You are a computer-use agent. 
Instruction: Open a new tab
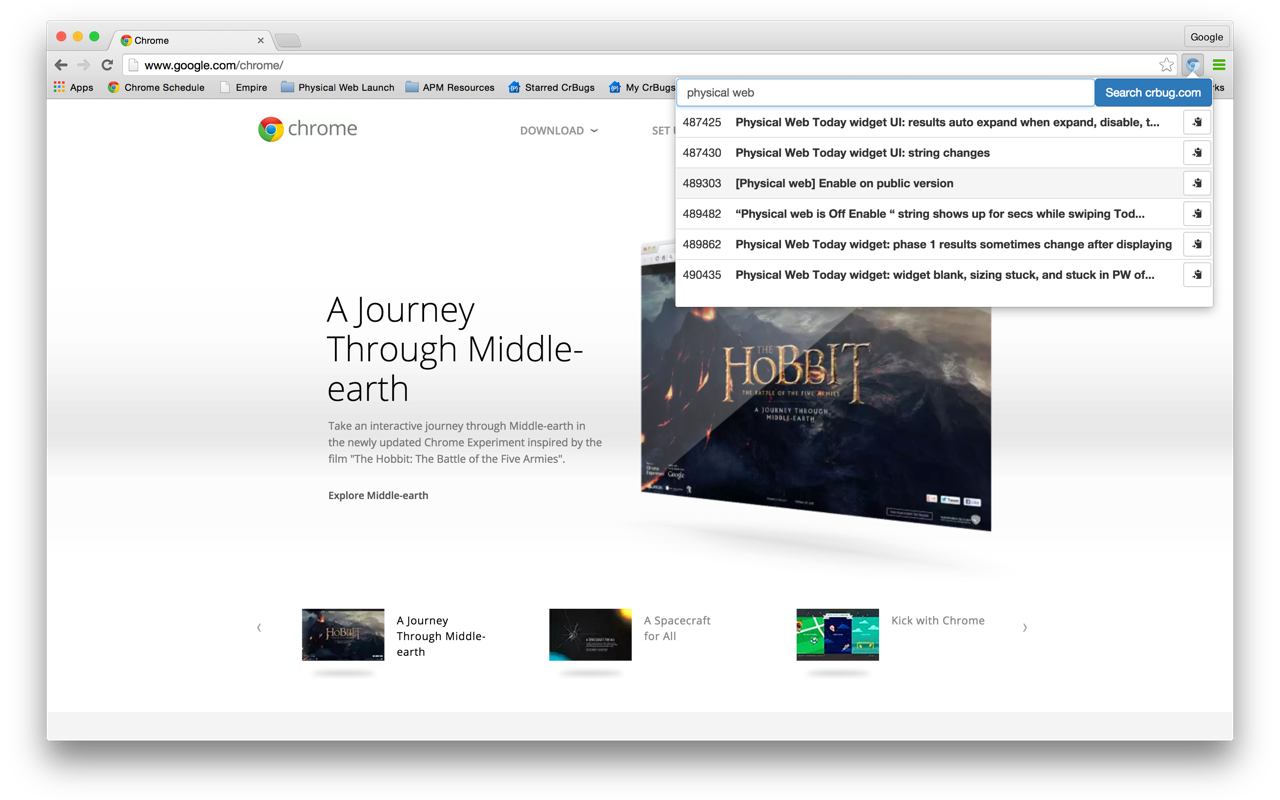[288, 40]
